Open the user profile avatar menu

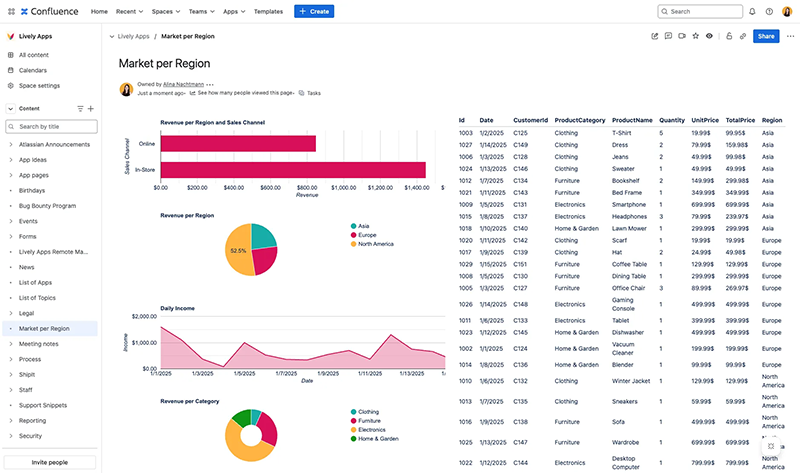787,11
